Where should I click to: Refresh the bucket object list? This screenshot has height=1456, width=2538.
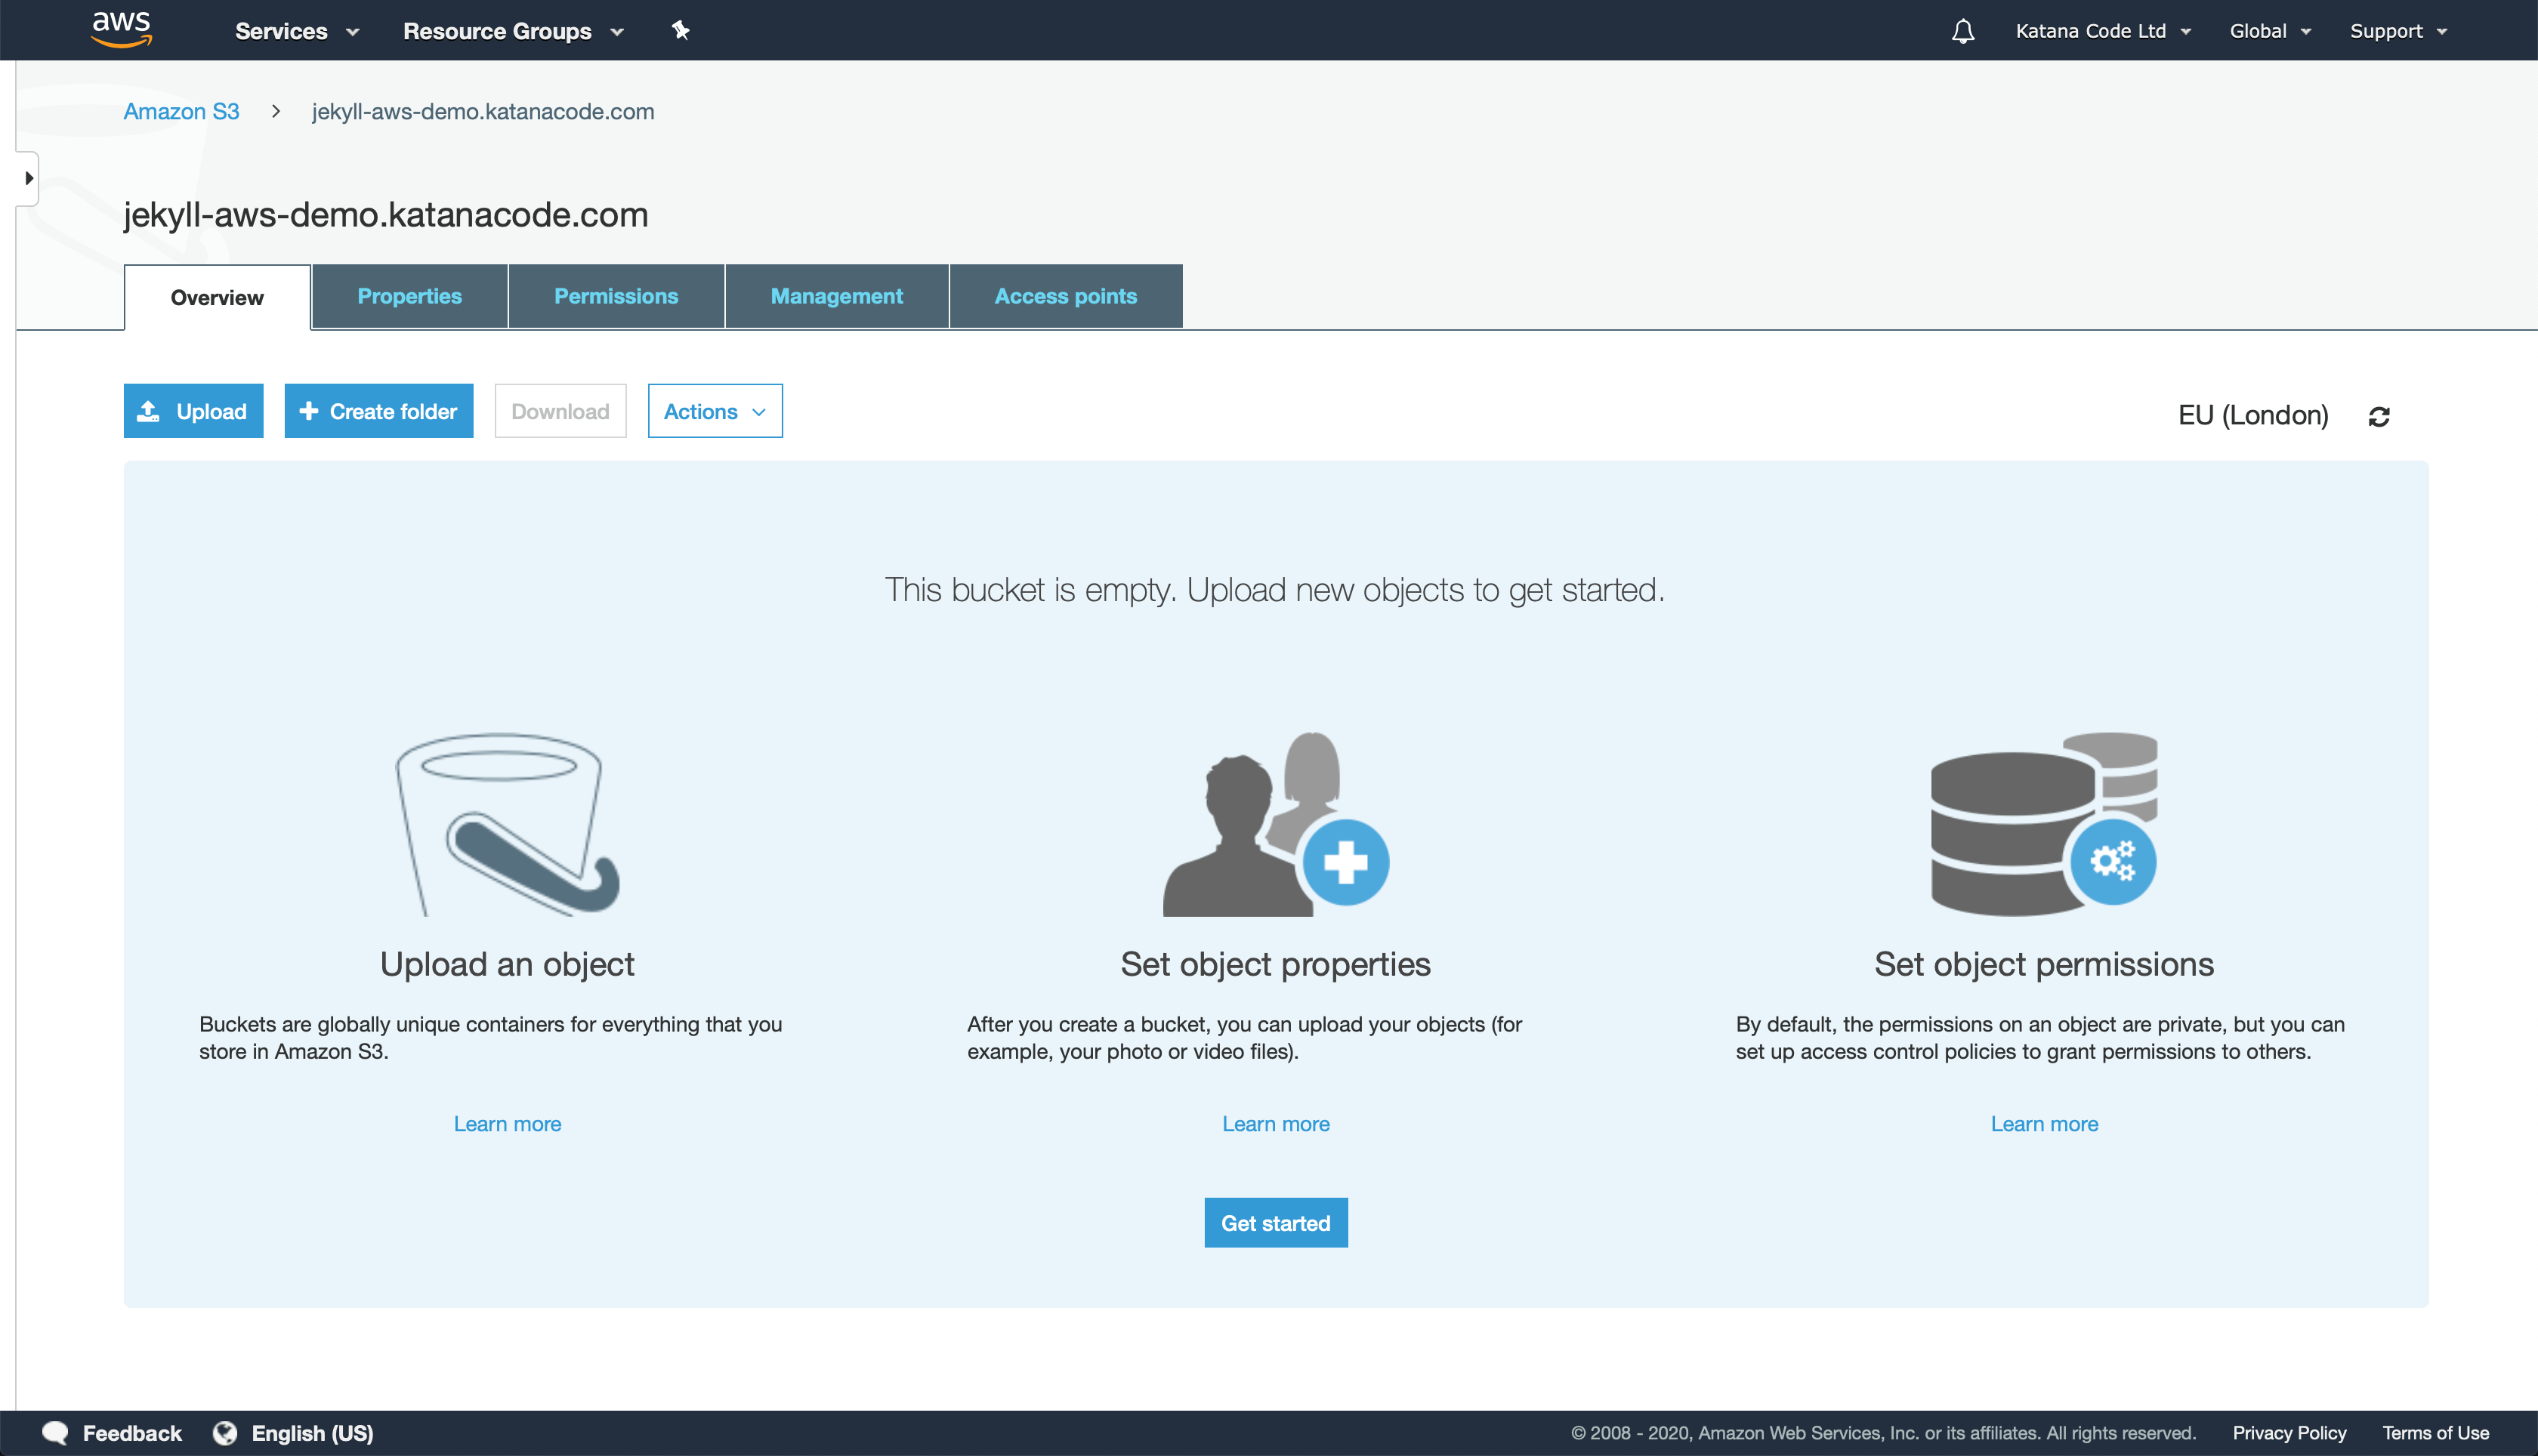(2380, 415)
